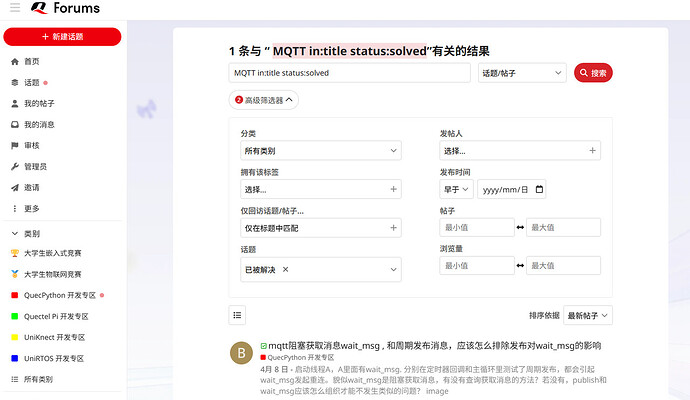
Task: Open the 仅在标题中匹配 filter dropdown
Action: (x=321, y=228)
